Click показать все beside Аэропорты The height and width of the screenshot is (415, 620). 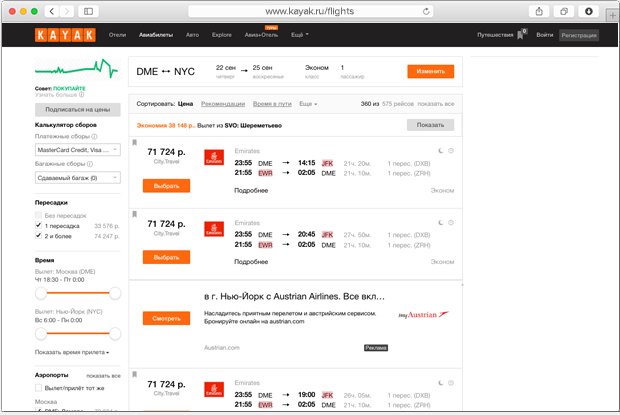[103, 375]
